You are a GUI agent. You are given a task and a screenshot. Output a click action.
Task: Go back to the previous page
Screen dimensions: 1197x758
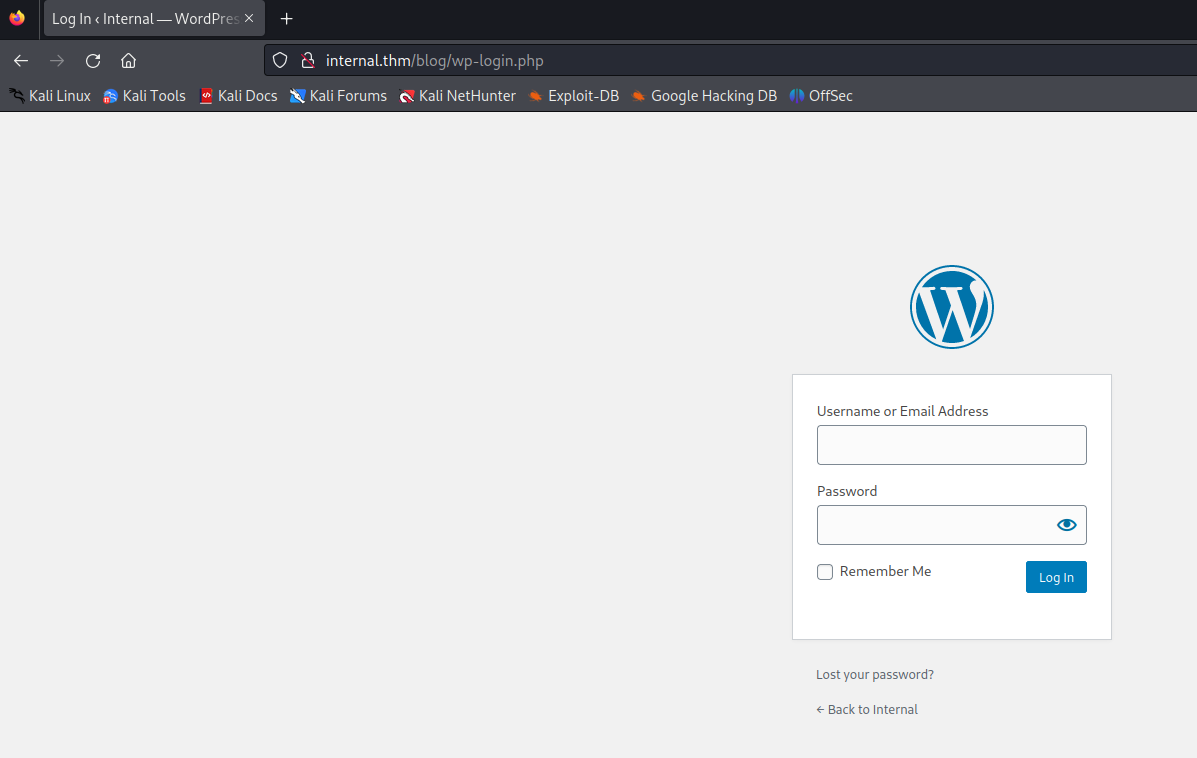point(21,60)
